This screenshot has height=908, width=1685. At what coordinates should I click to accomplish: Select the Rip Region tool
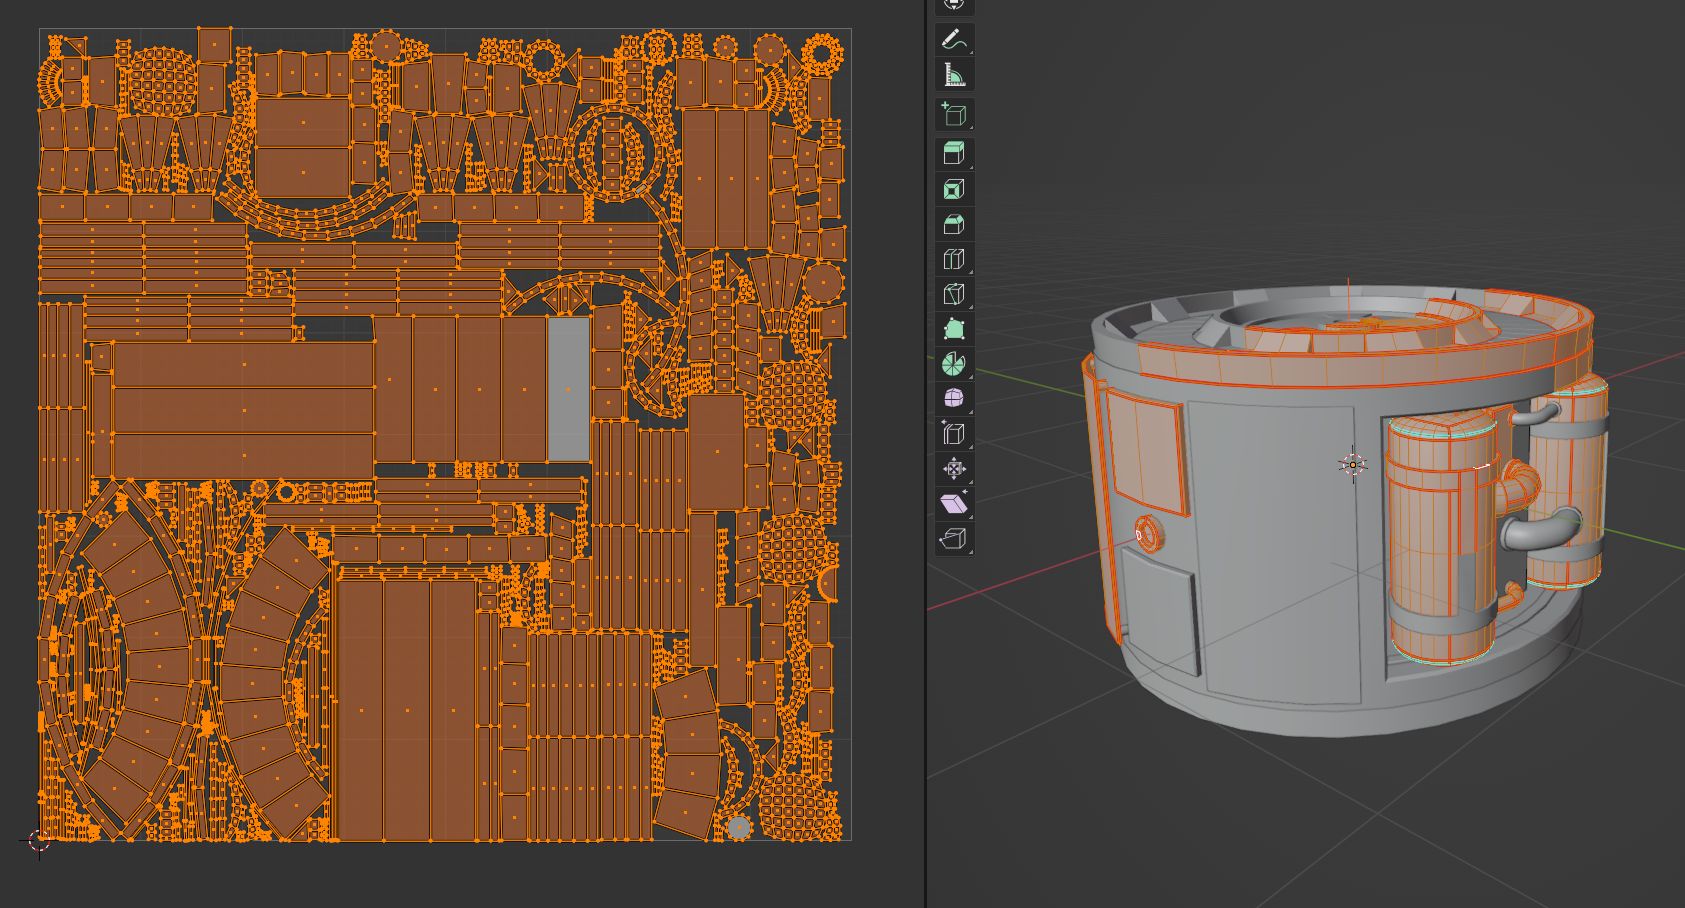coord(953,538)
